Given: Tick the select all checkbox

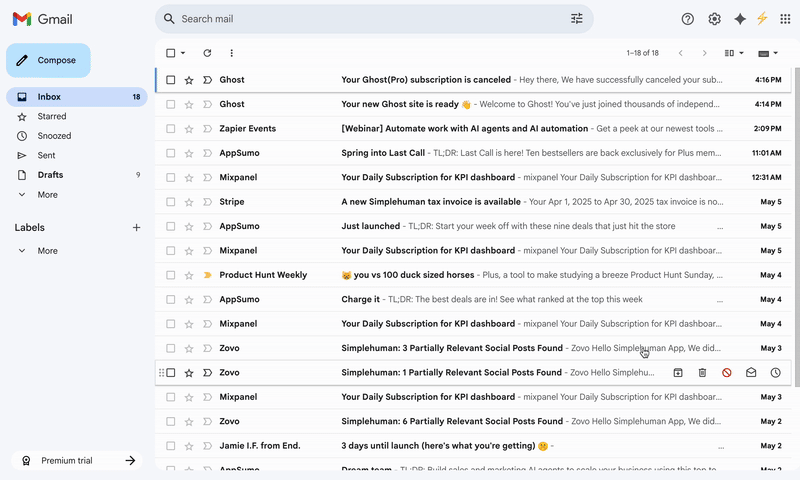Looking at the screenshot, I should (170, 53).
